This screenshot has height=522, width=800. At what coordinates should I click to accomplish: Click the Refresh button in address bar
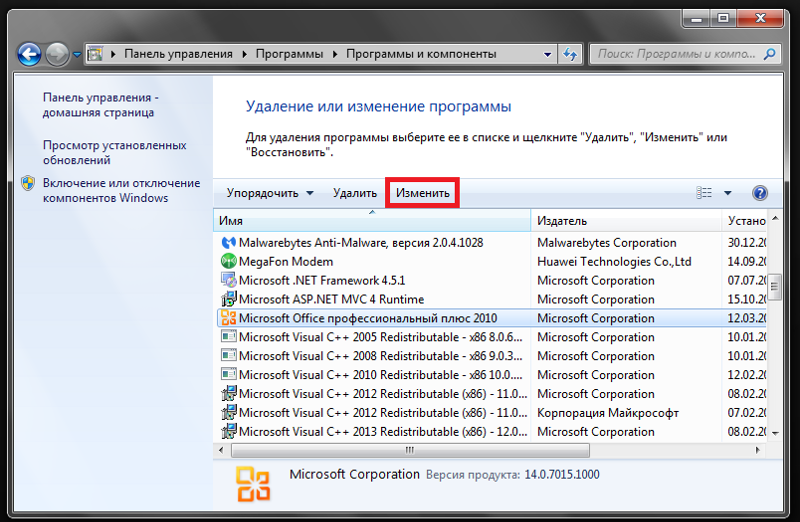(570, 54)
